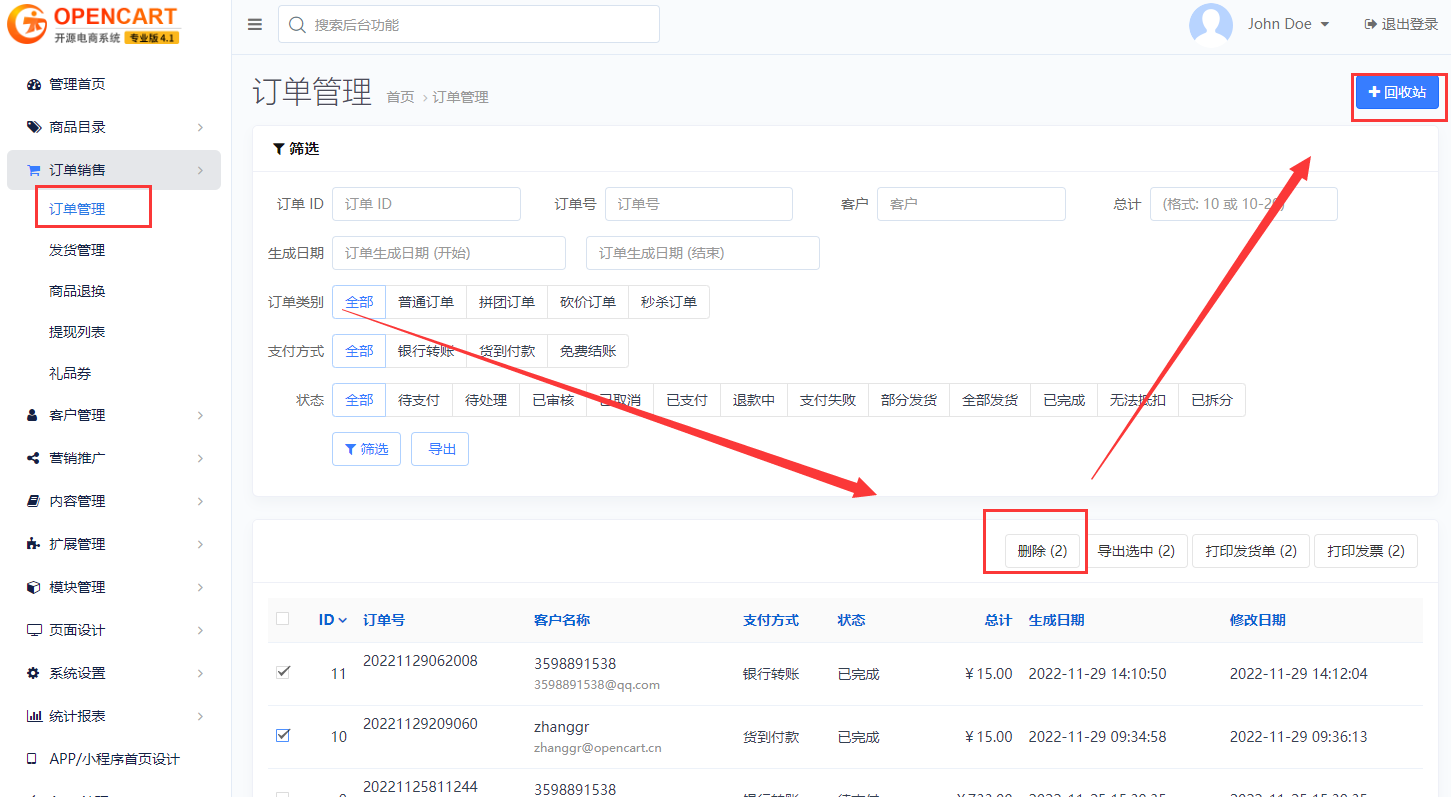This screenshot has width=1451, height=797.
Task: Click the OpenCart logo
Action: point(93,25)
